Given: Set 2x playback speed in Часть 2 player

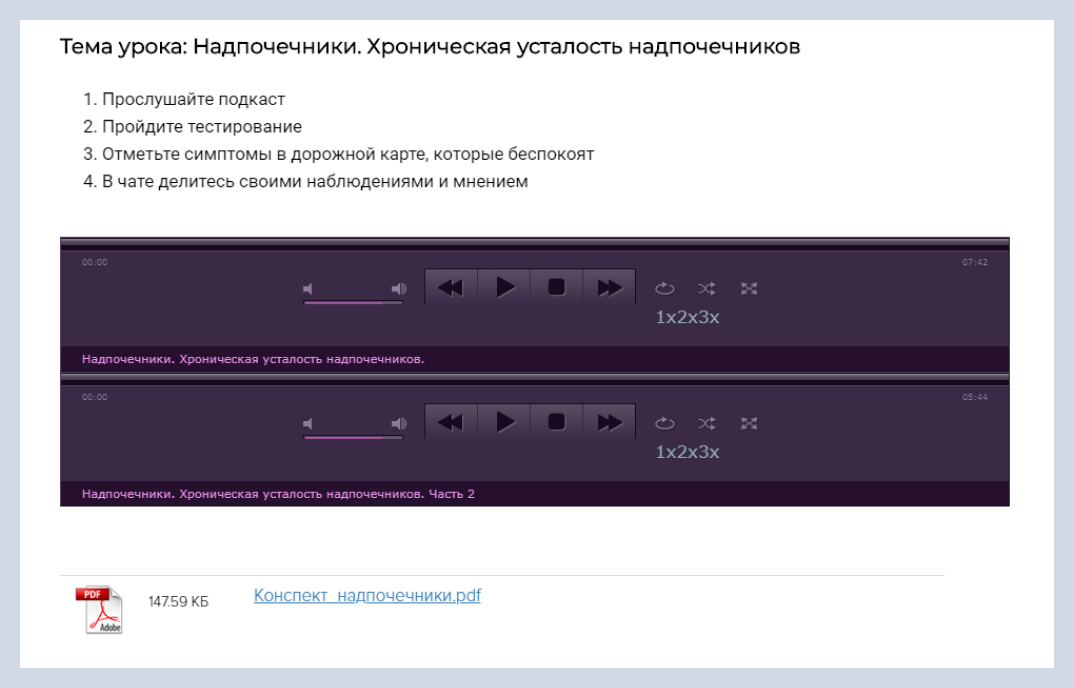Looking at the screenshot, I should click(687, 452).
